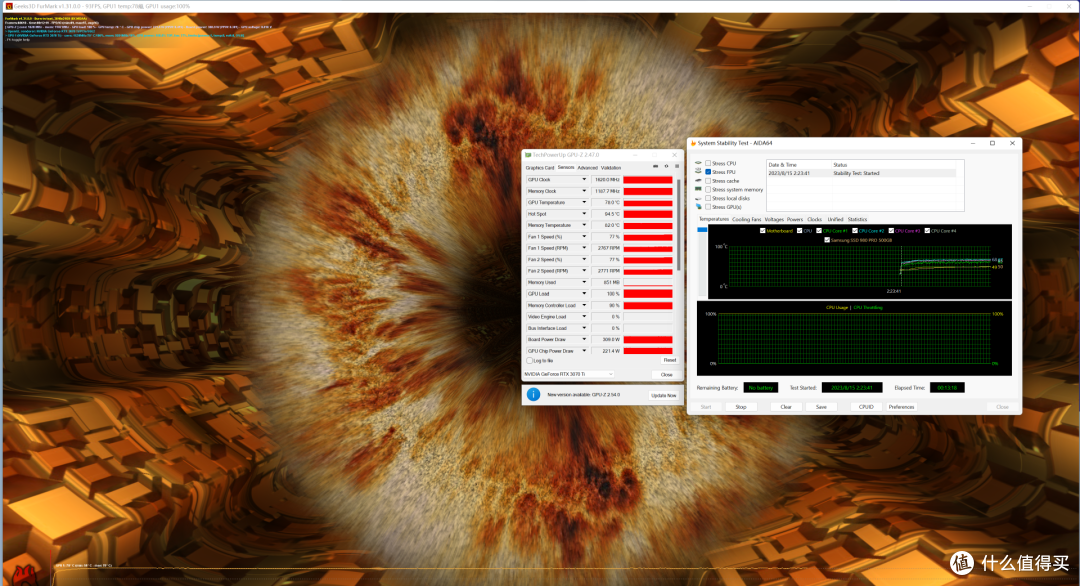Switch to the Validation tab in GPU-Z
The image size is (1080, 586).
pyautogui.click(x=611, y=168)
